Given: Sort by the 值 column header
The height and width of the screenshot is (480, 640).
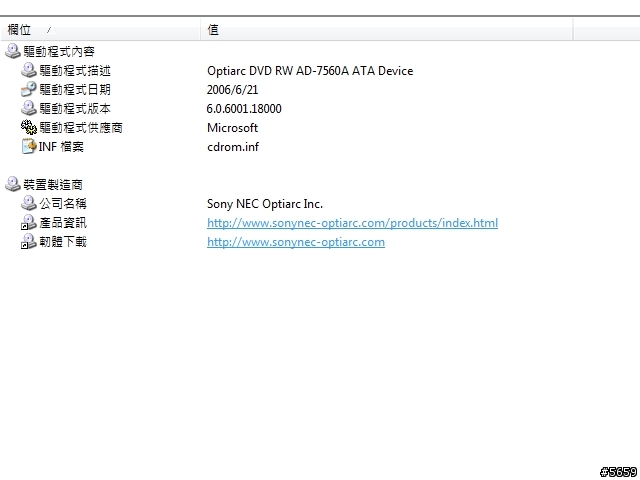Looking at the screenshot, I should tap(387, 29).
